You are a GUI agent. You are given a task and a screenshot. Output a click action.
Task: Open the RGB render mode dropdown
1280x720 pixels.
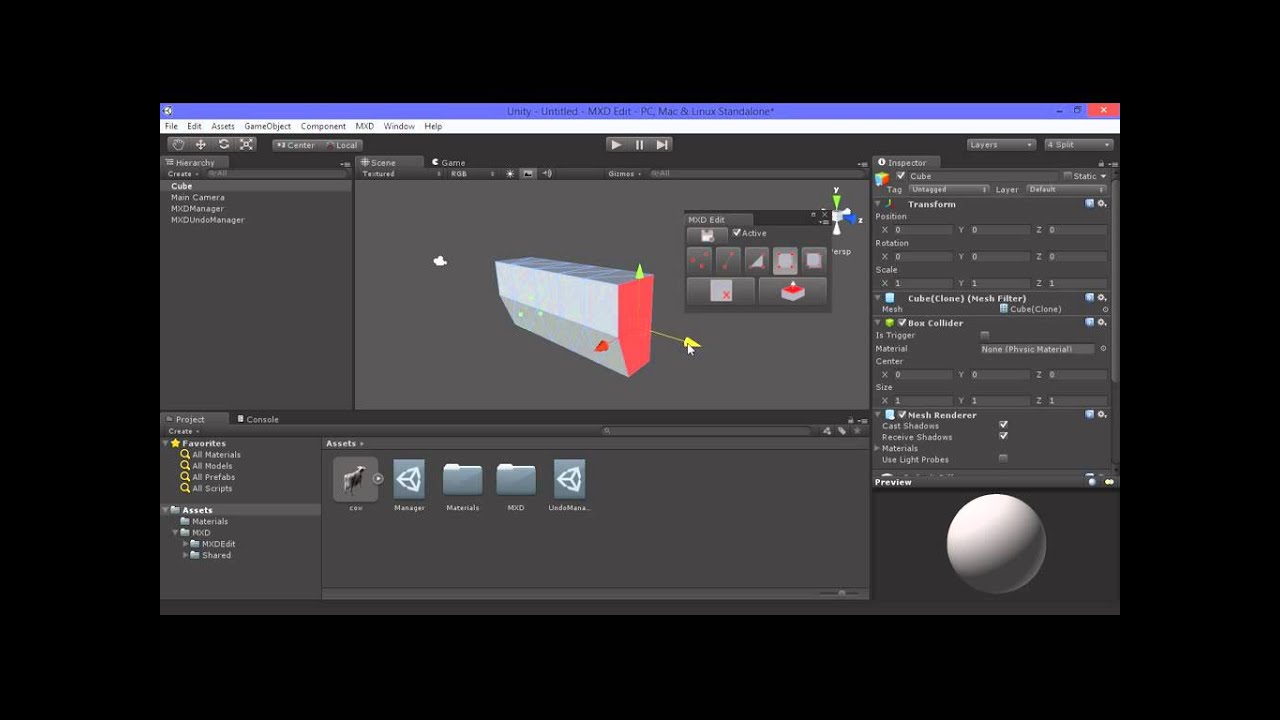coord(472,174)
